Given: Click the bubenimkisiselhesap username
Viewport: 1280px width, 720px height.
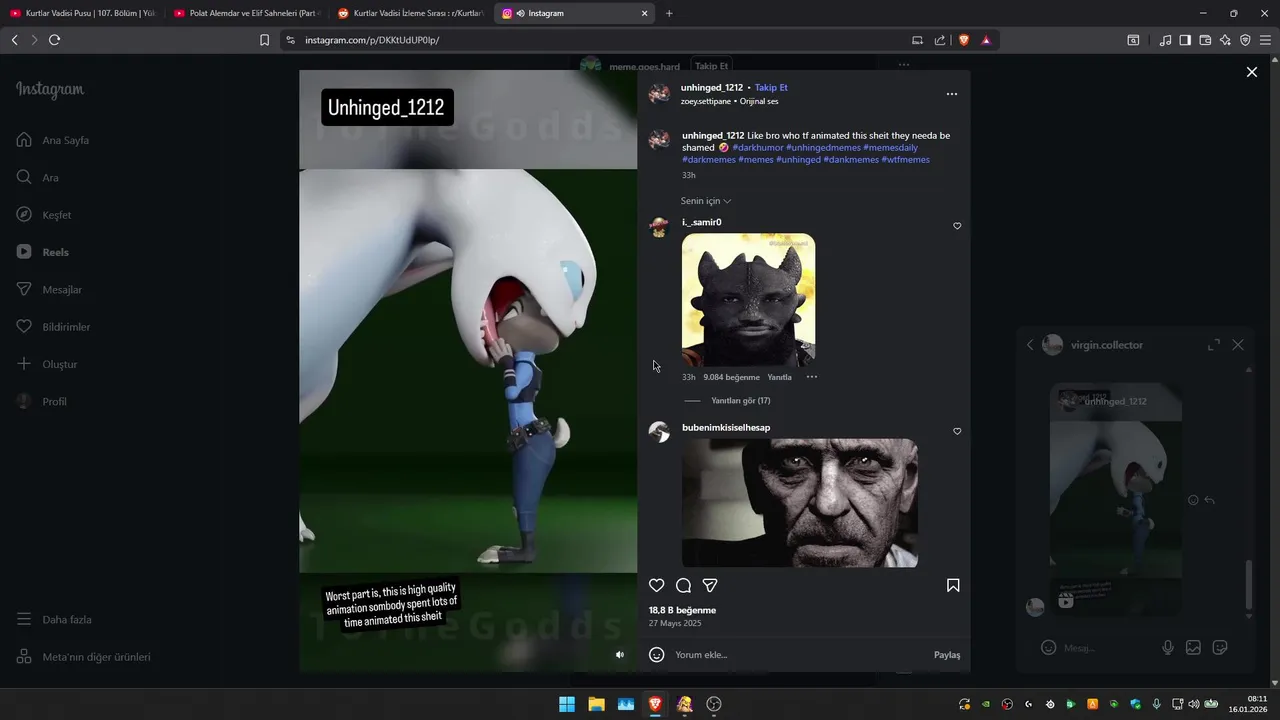Looking at the screenshot, I should pyautogui.click(x=726, y=428).
